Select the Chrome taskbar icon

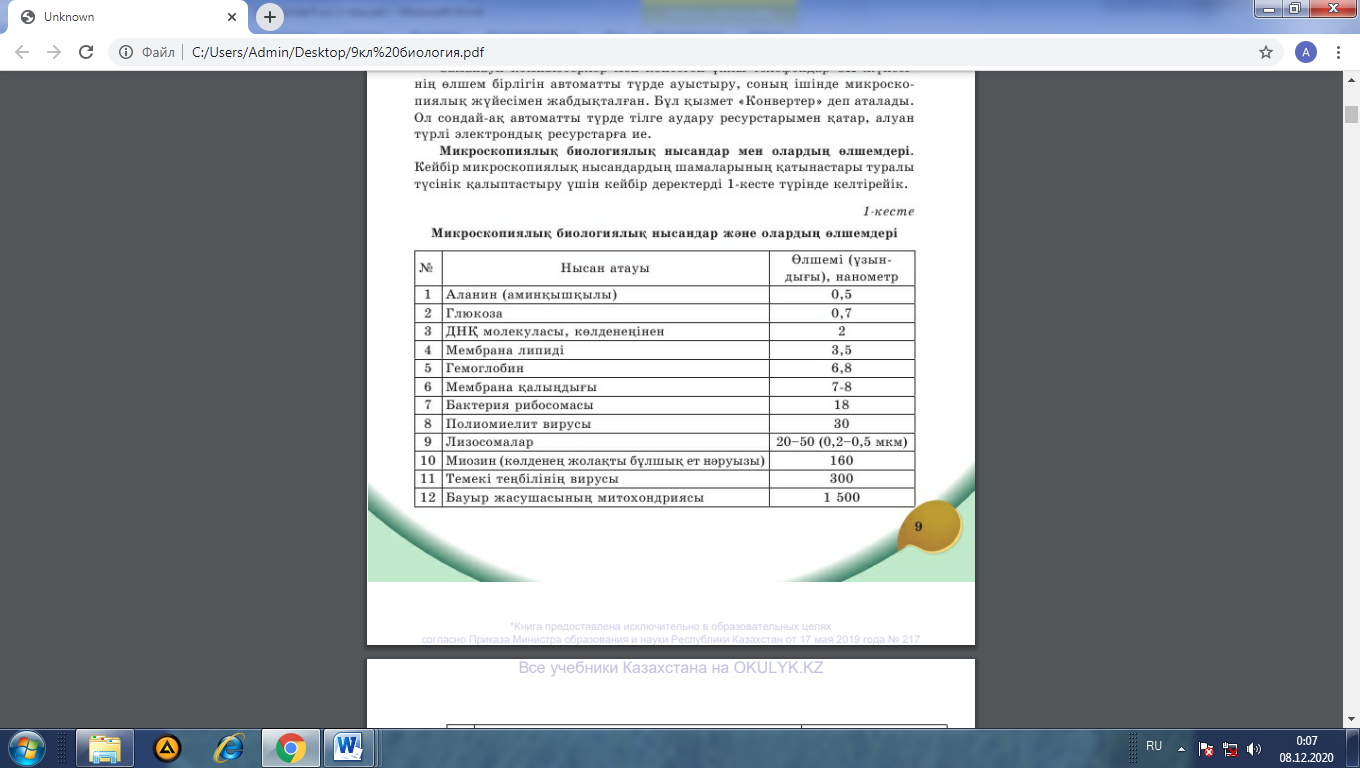click(x=291, y=747)
